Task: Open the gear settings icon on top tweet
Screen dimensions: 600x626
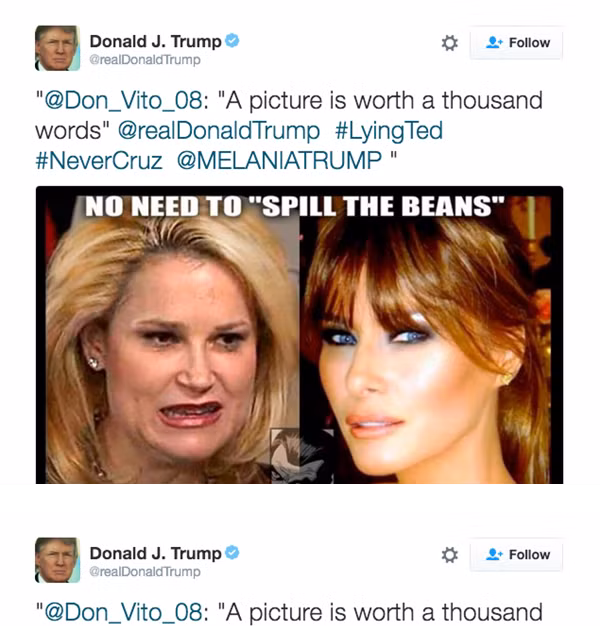Action: [450, 43]
